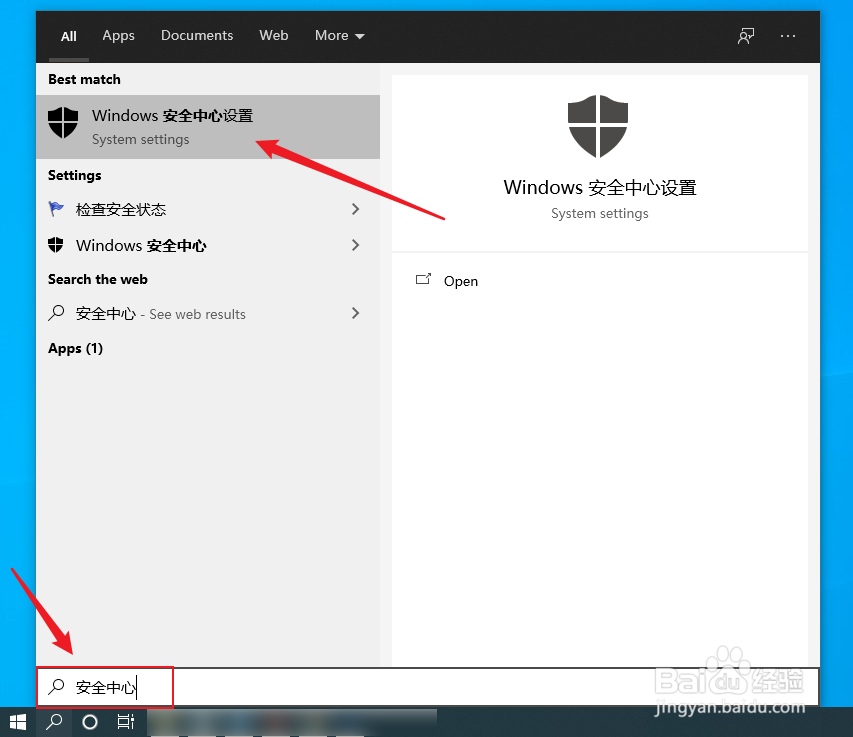Click the Windows 安全中心设置 title in preview pane
853x737 pixels.
click(x=599, y=188)
